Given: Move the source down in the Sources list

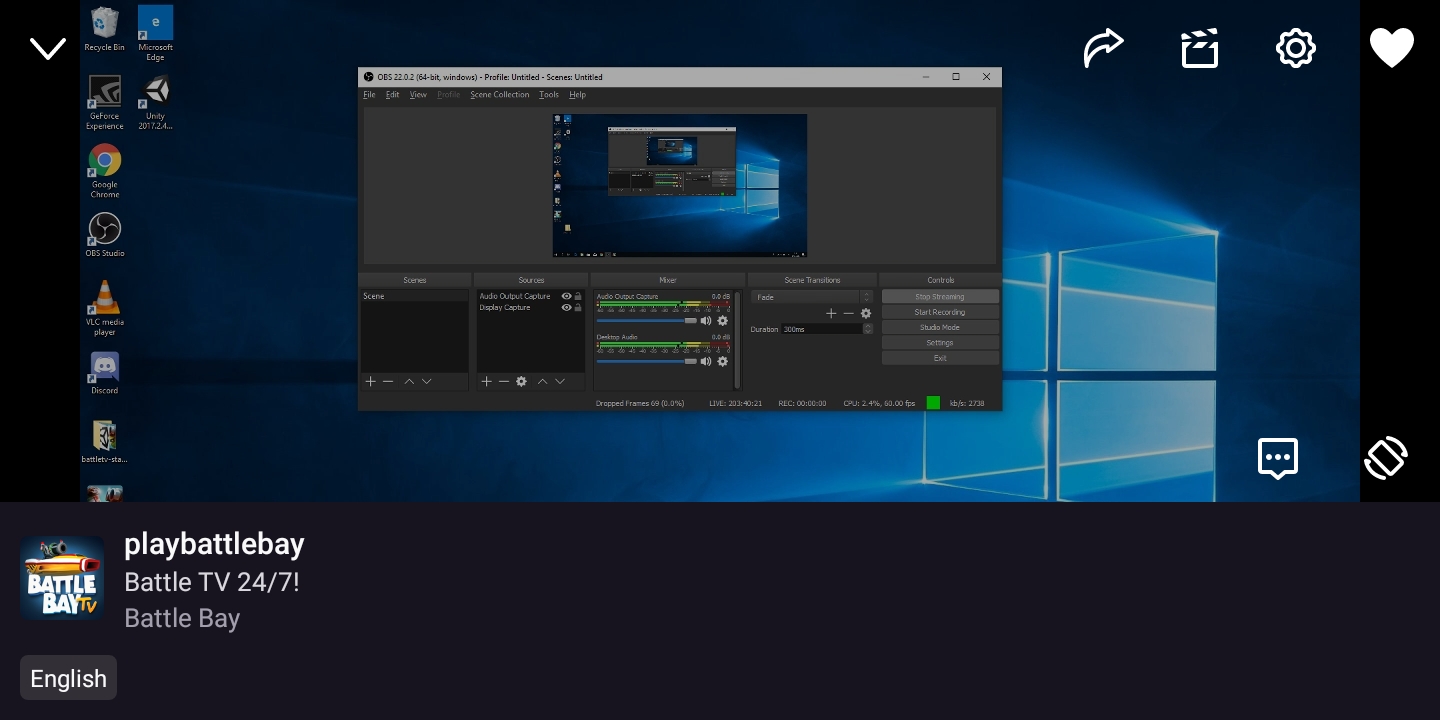Looking at the screenshot, I should tap(560, 382).
